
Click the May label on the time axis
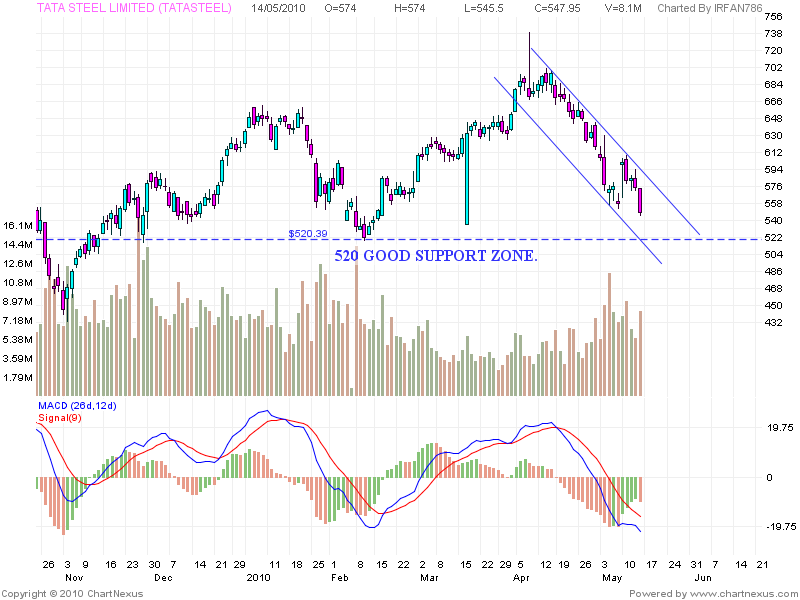click(610, 576)
